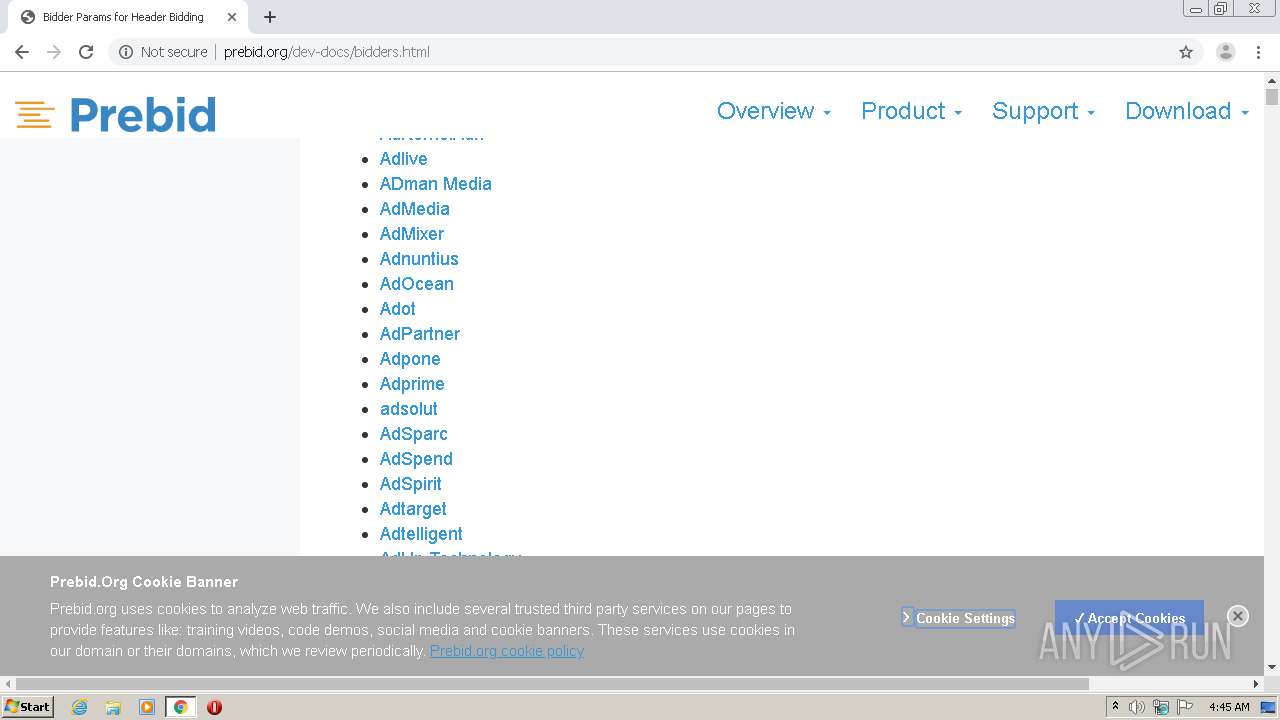Open the adsolut bidder link
The image size is (1280, 720).
point(408,409)
